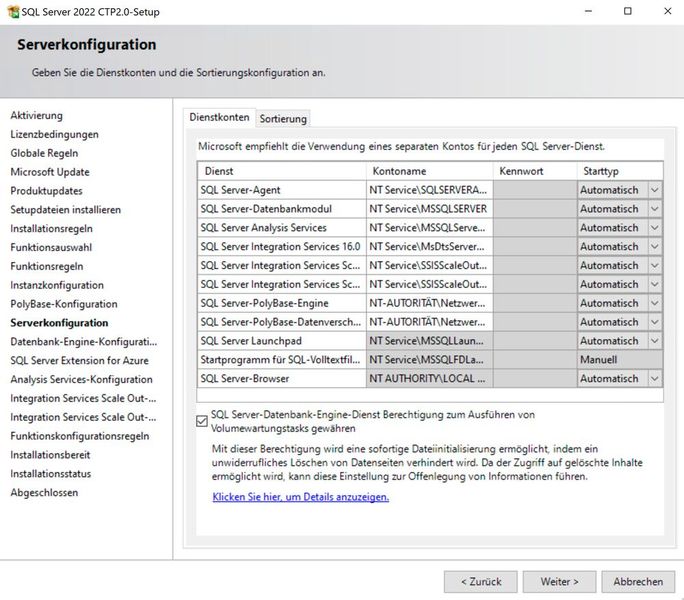Open Starttyp dropdown for SQL Server Launchpad
The image size is (684, 600).
[655, 341]
